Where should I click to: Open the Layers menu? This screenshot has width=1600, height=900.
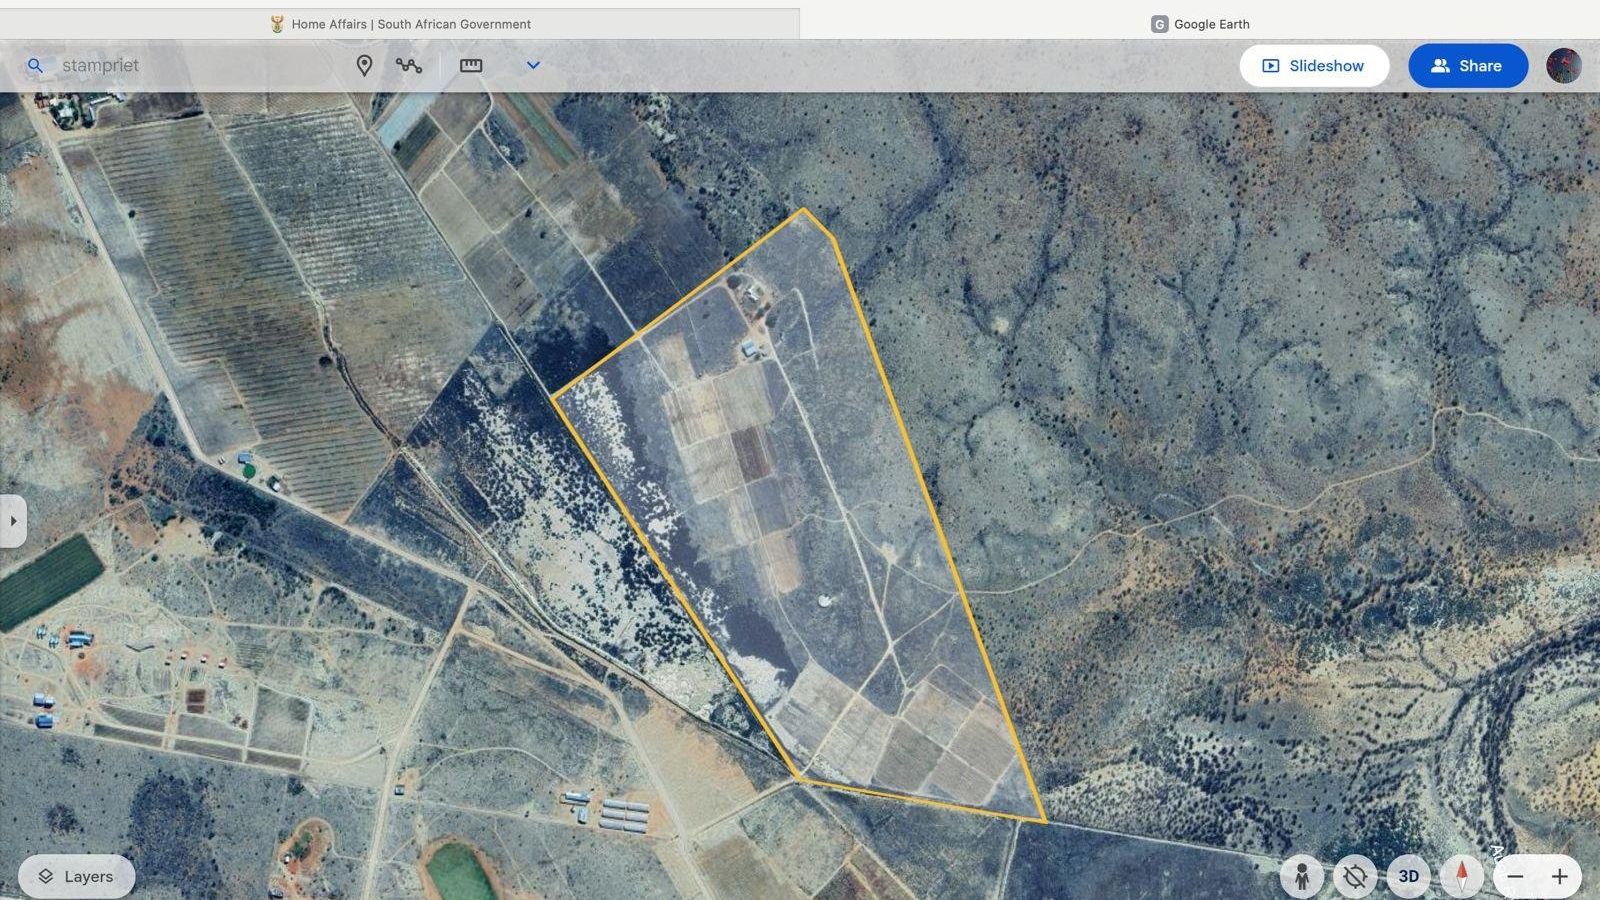point(76,877)
